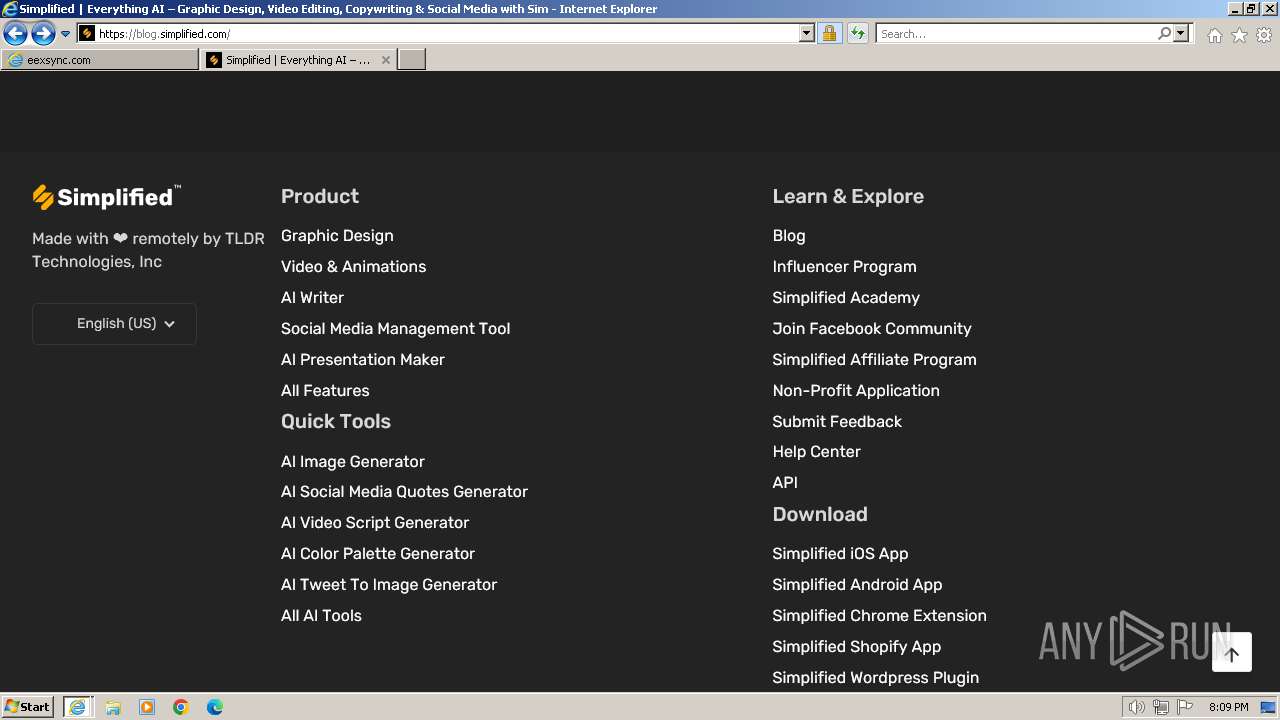Open All AI Tools link
1280x720 pixels.
(x=321, y=616)
